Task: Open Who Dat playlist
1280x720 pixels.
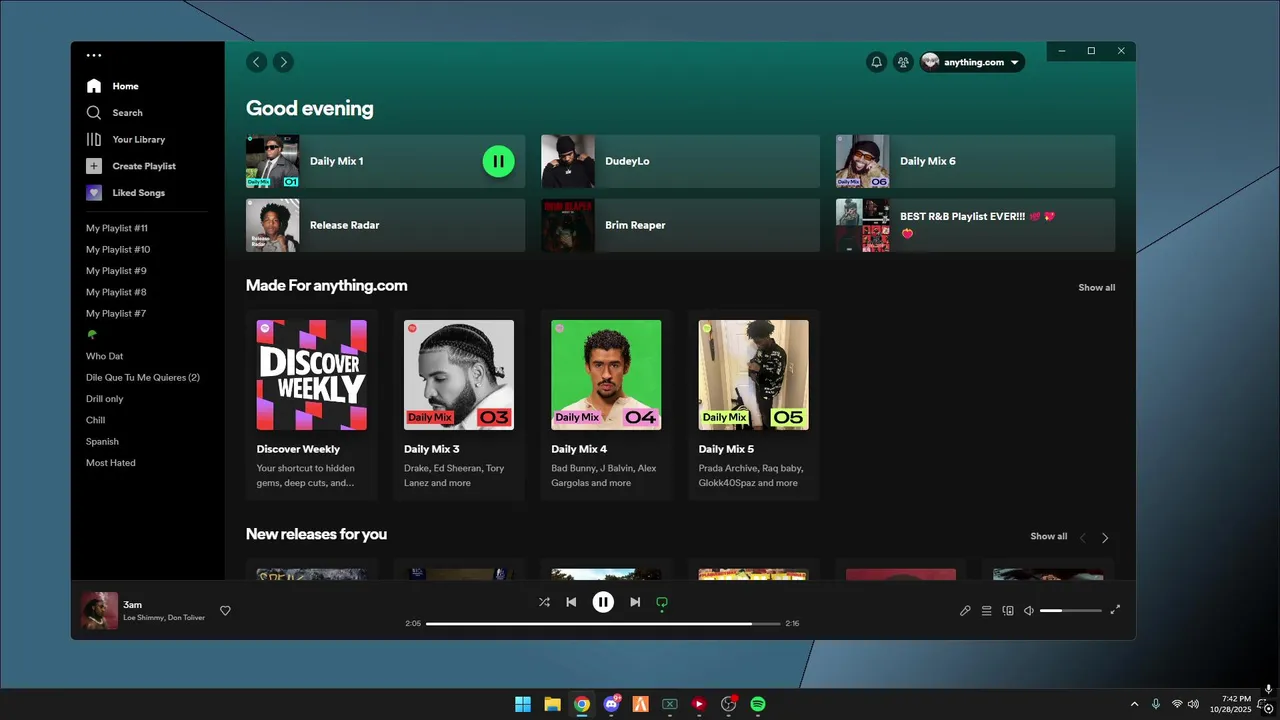Action: point(105,356)
